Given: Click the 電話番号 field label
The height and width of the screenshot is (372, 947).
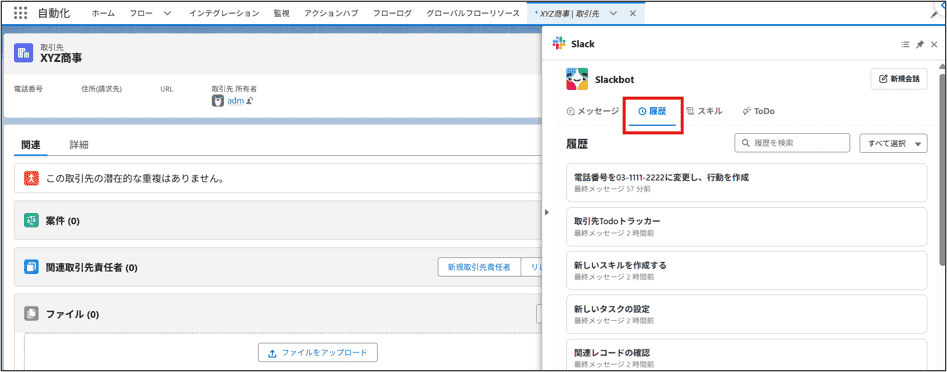Looking at the screenshot, I should [28, 89].
